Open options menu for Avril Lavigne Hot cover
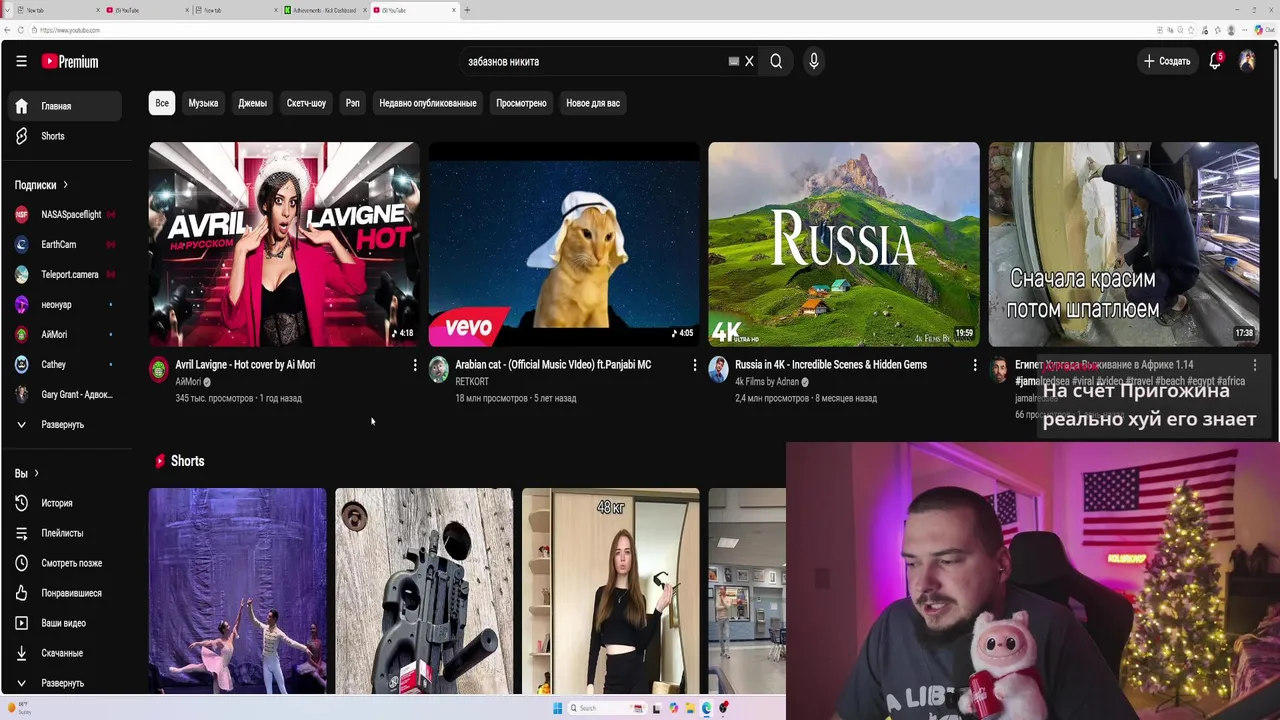The width and height of the screenshot is (1280, 720). (x=415, y=365)
